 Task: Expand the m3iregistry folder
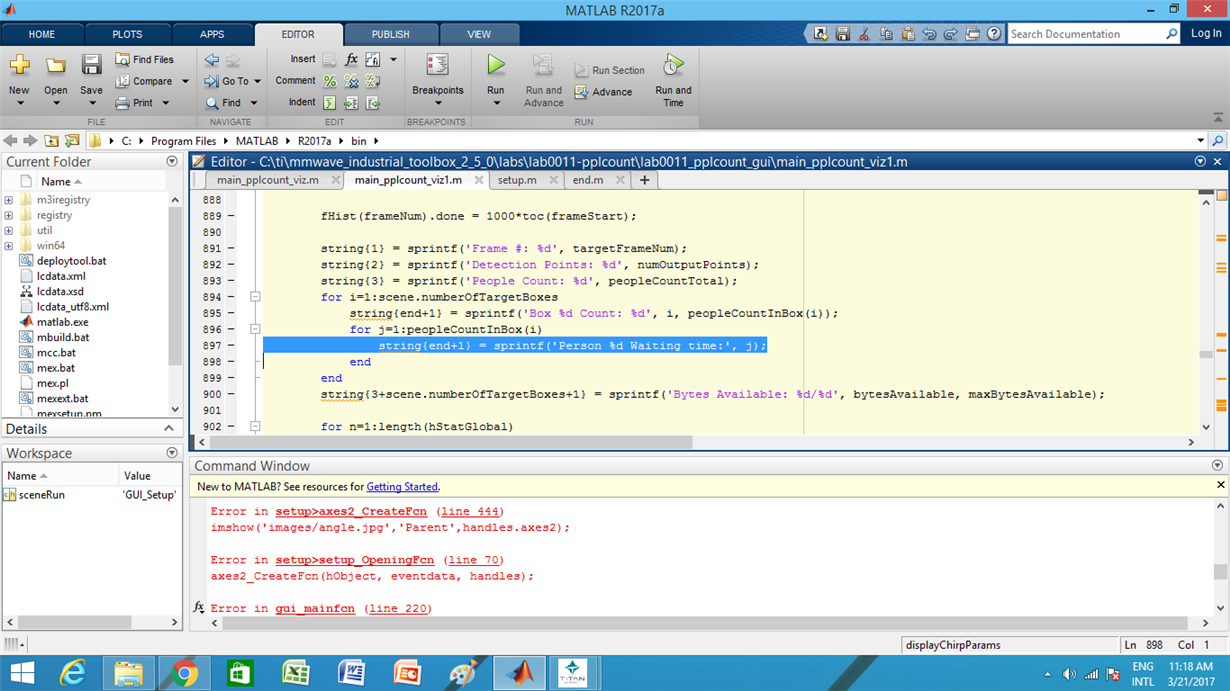(x=9, y=200)
